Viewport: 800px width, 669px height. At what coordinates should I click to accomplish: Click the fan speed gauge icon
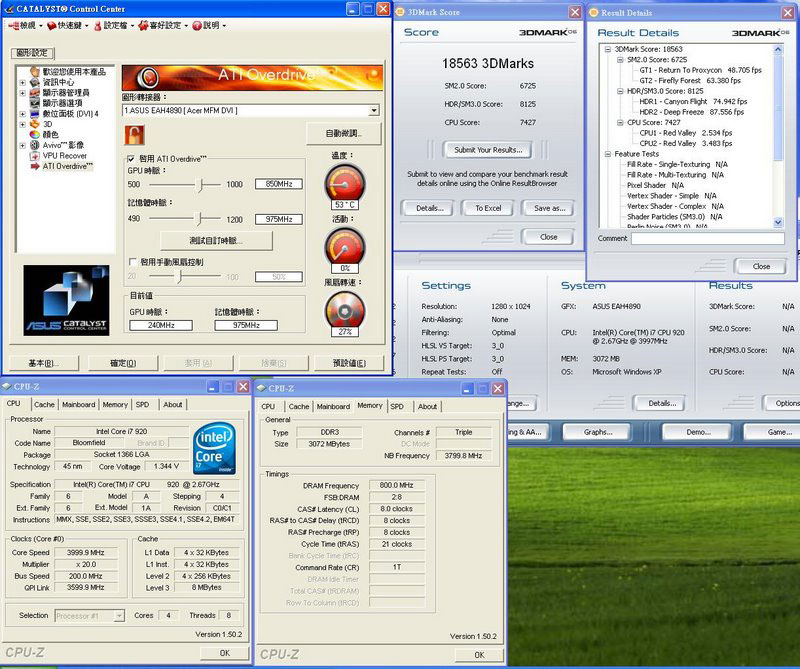pos(344,312)
